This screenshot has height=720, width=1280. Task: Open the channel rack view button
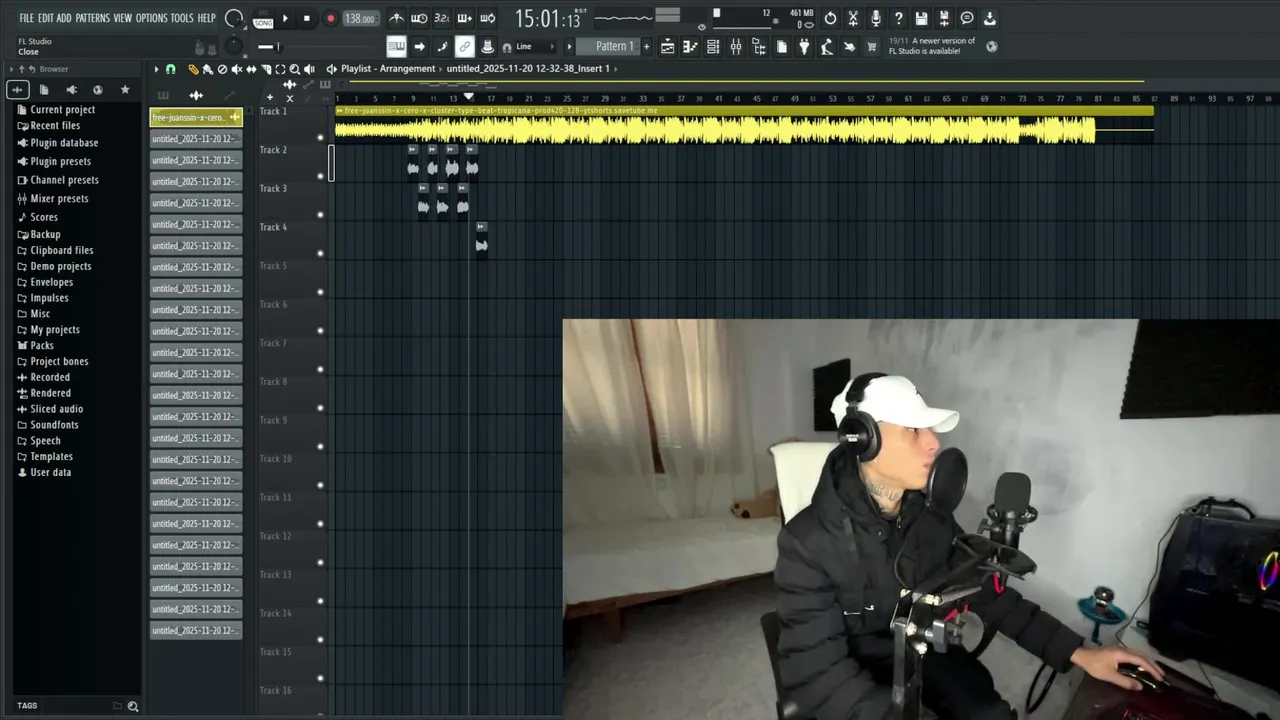[x=713, y=46]
